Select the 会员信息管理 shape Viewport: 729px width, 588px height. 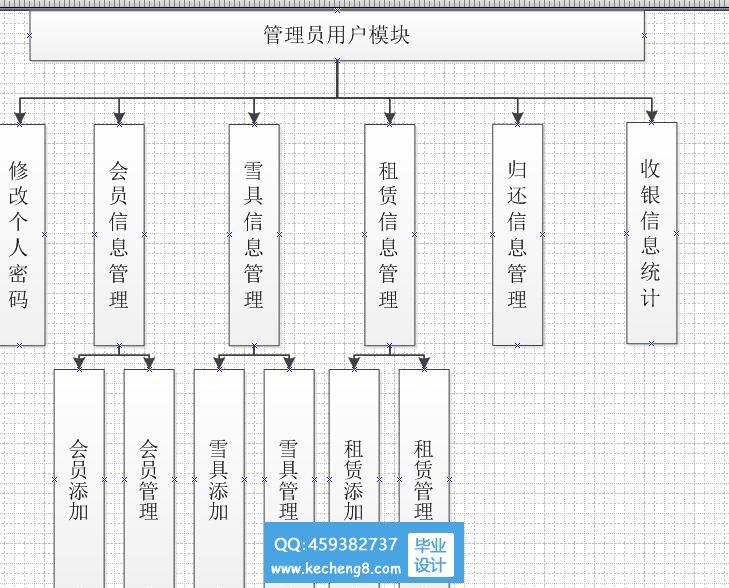pyautogui.click(x=119, y=235)
